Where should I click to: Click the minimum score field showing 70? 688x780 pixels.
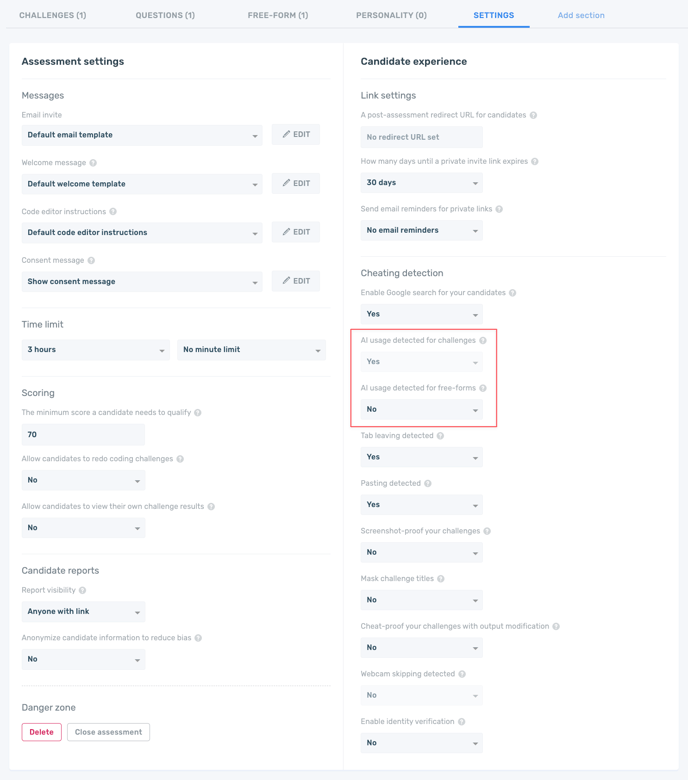click(83, 435)
